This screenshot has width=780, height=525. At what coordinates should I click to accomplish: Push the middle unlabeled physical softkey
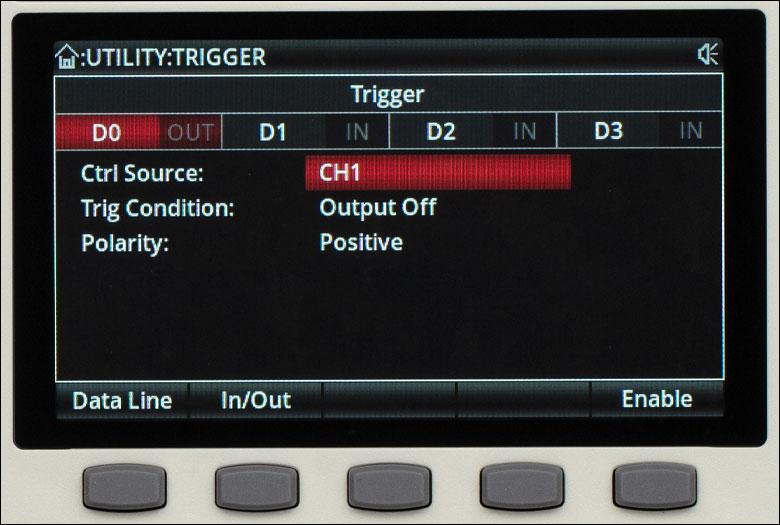coord(389,487)
